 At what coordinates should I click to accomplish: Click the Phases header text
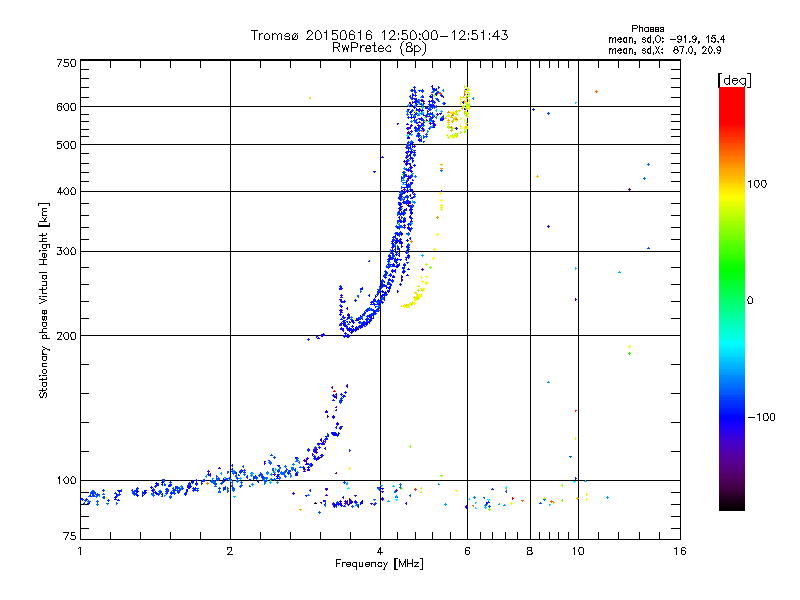(x=647, y=29)
